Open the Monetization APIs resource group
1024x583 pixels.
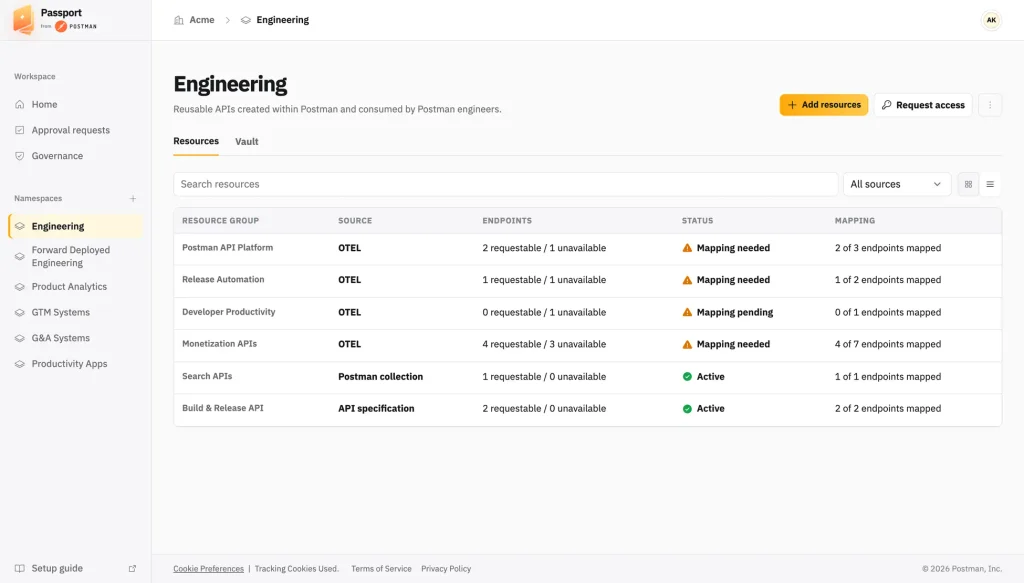[x=219, y=343]
